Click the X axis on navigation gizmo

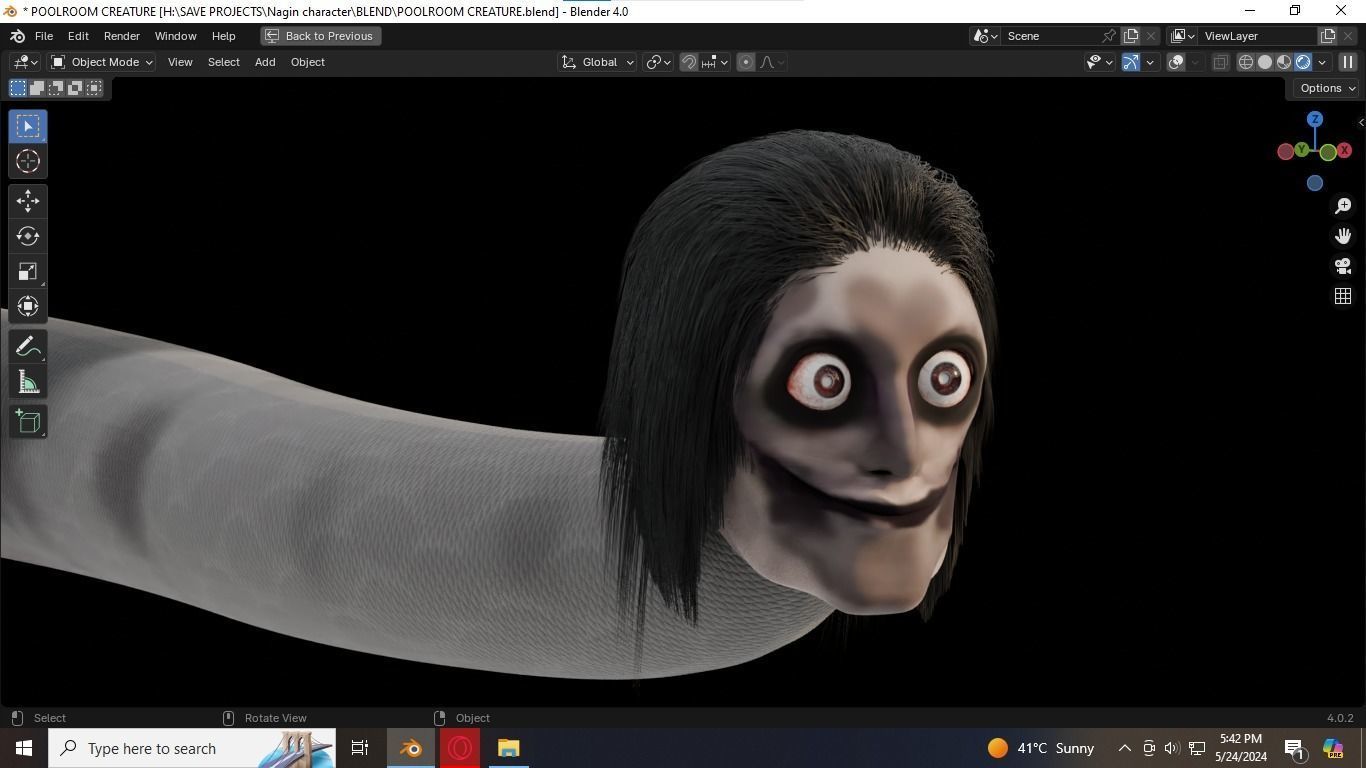click(x=1344, y=150)
